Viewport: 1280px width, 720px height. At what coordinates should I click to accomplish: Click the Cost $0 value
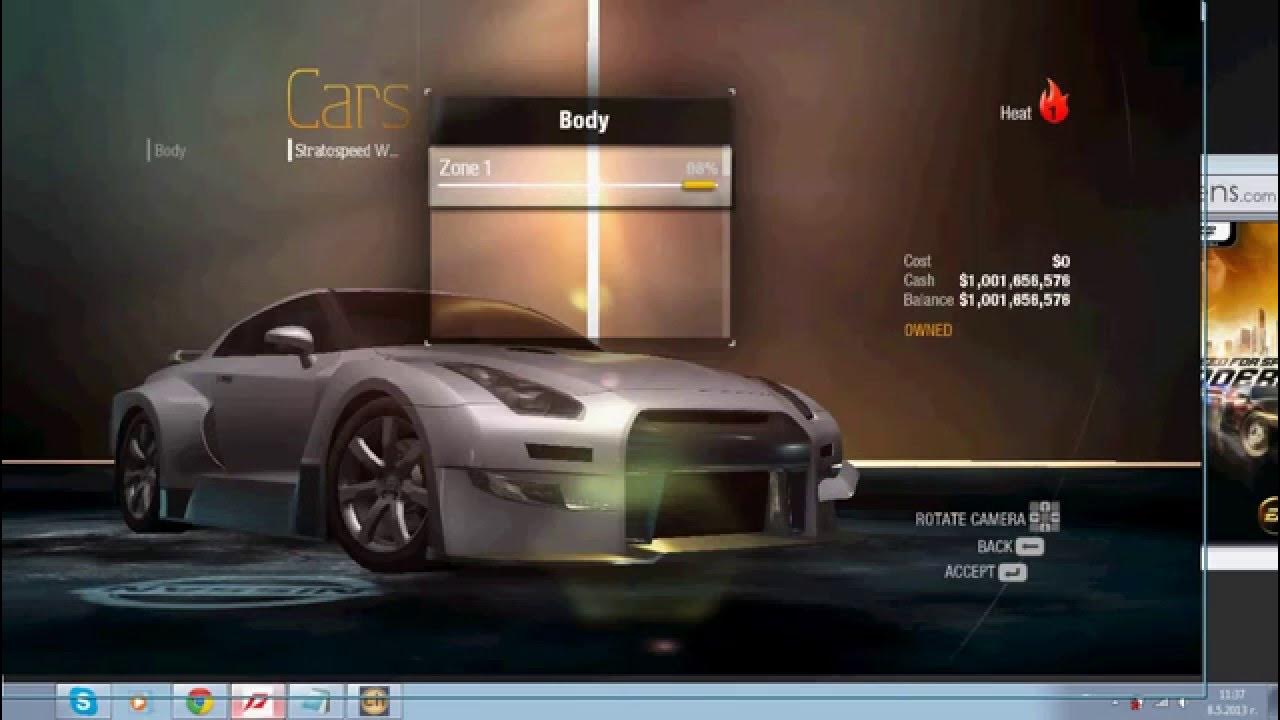1061,261
